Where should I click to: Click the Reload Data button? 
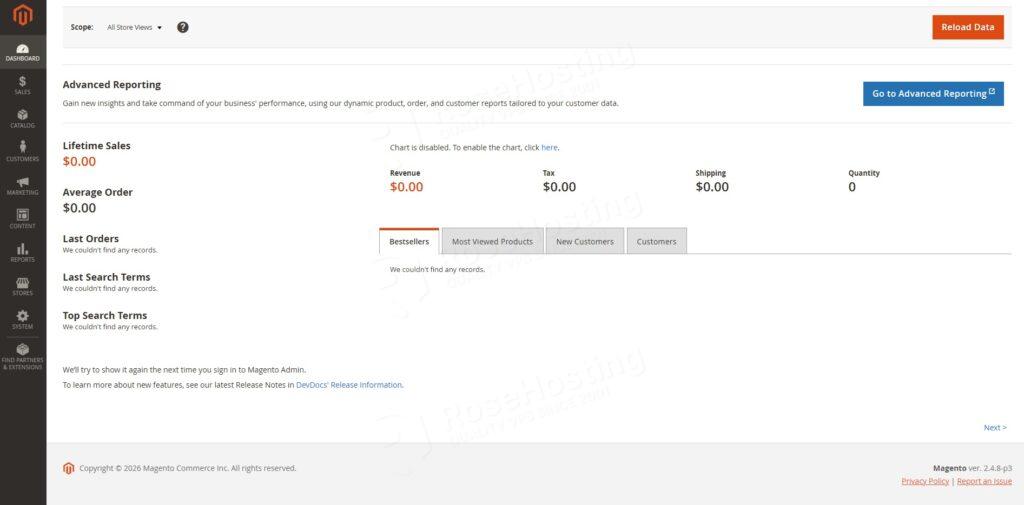click(x=968, y=27)
